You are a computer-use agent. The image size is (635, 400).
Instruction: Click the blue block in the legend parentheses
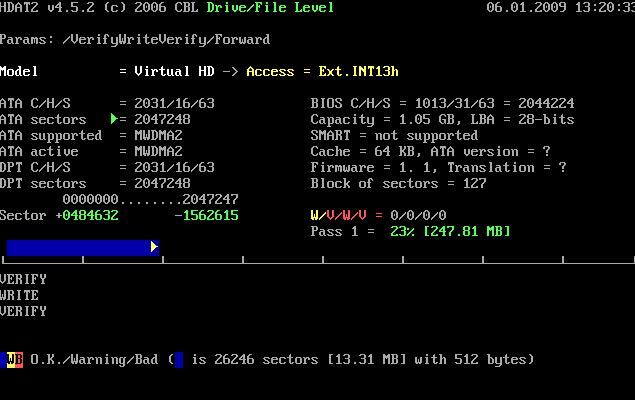coord(179,360)
